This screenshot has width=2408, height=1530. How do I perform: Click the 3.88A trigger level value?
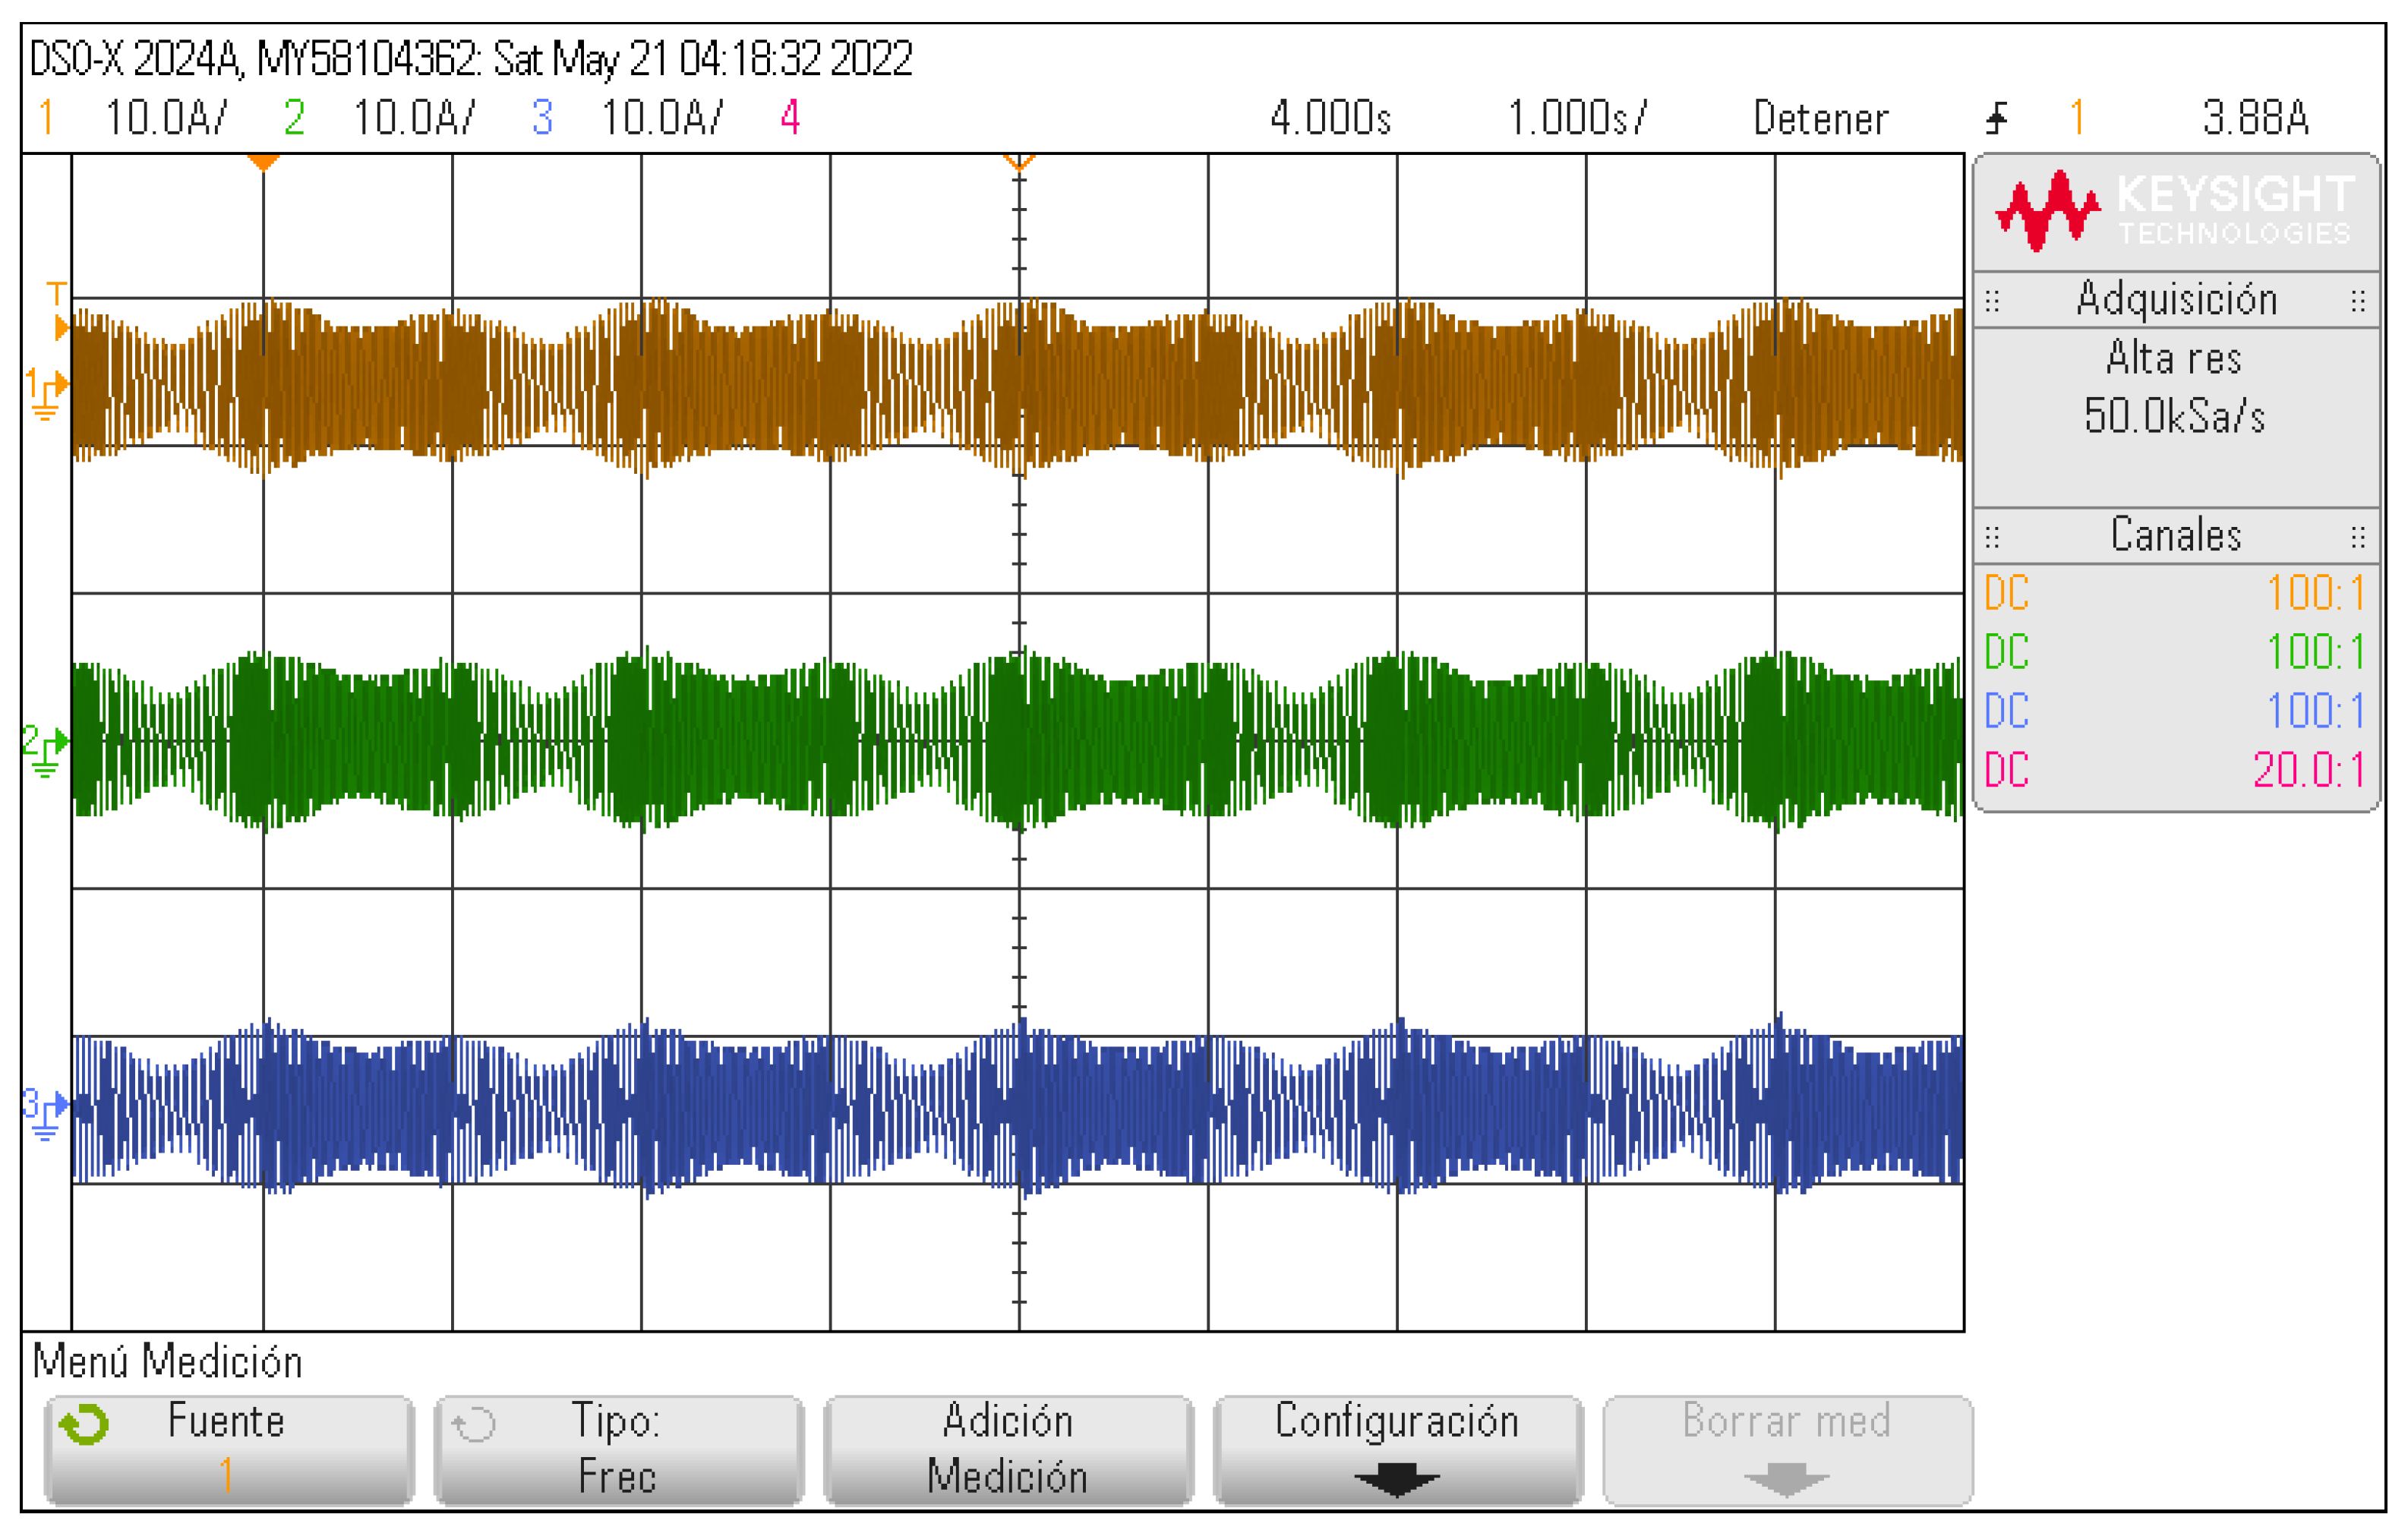tap(2255, 118)
